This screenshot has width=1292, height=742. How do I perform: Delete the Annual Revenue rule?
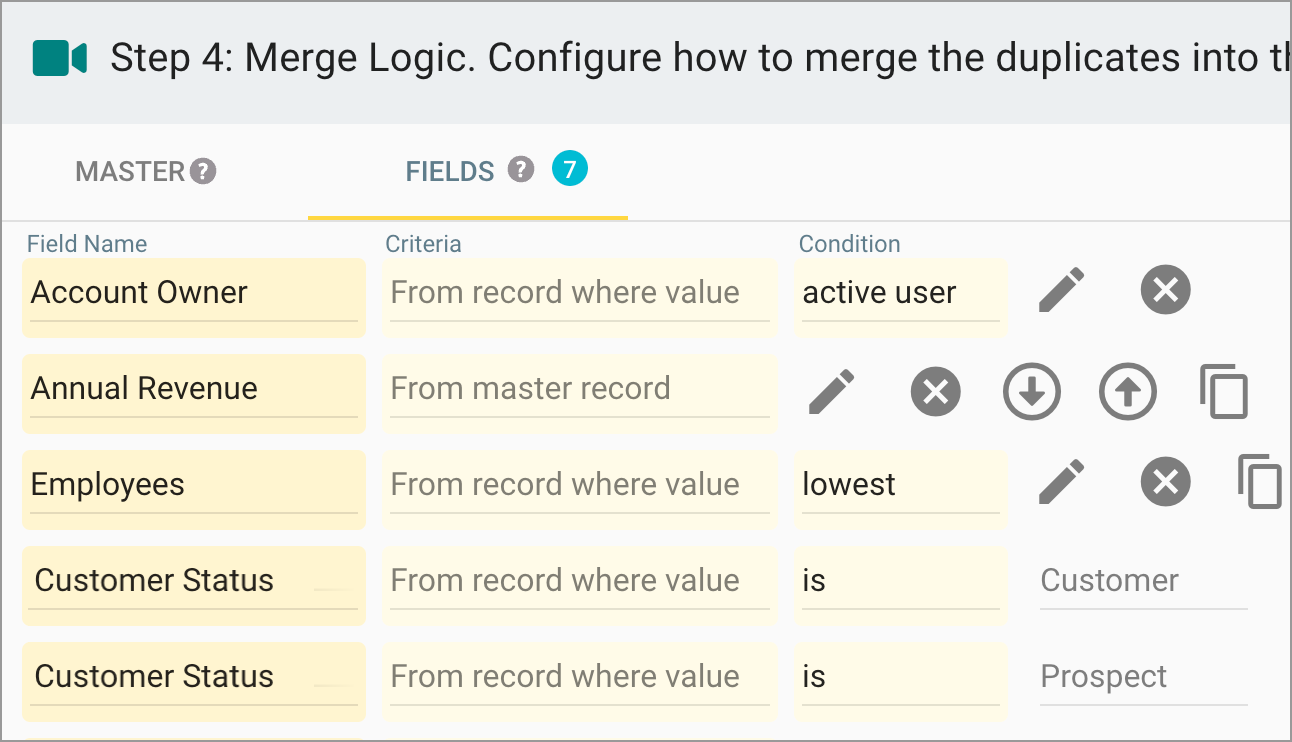(x=935, y=391)
